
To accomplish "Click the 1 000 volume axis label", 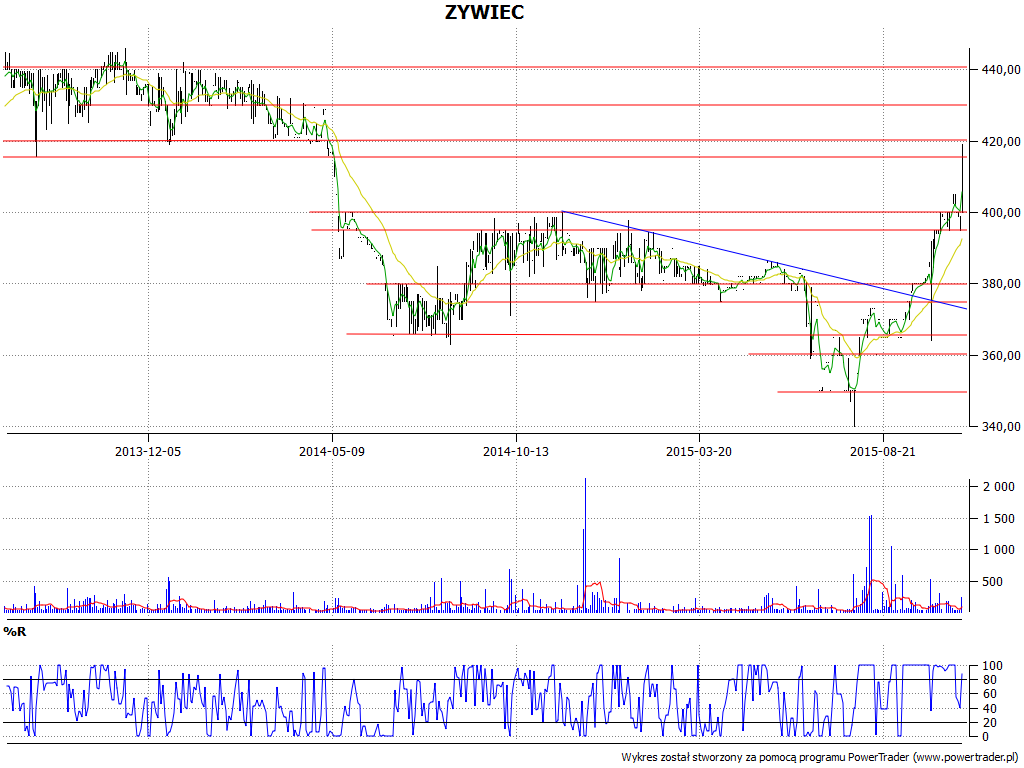I will pyautogui.click(x=1000, y=550).
